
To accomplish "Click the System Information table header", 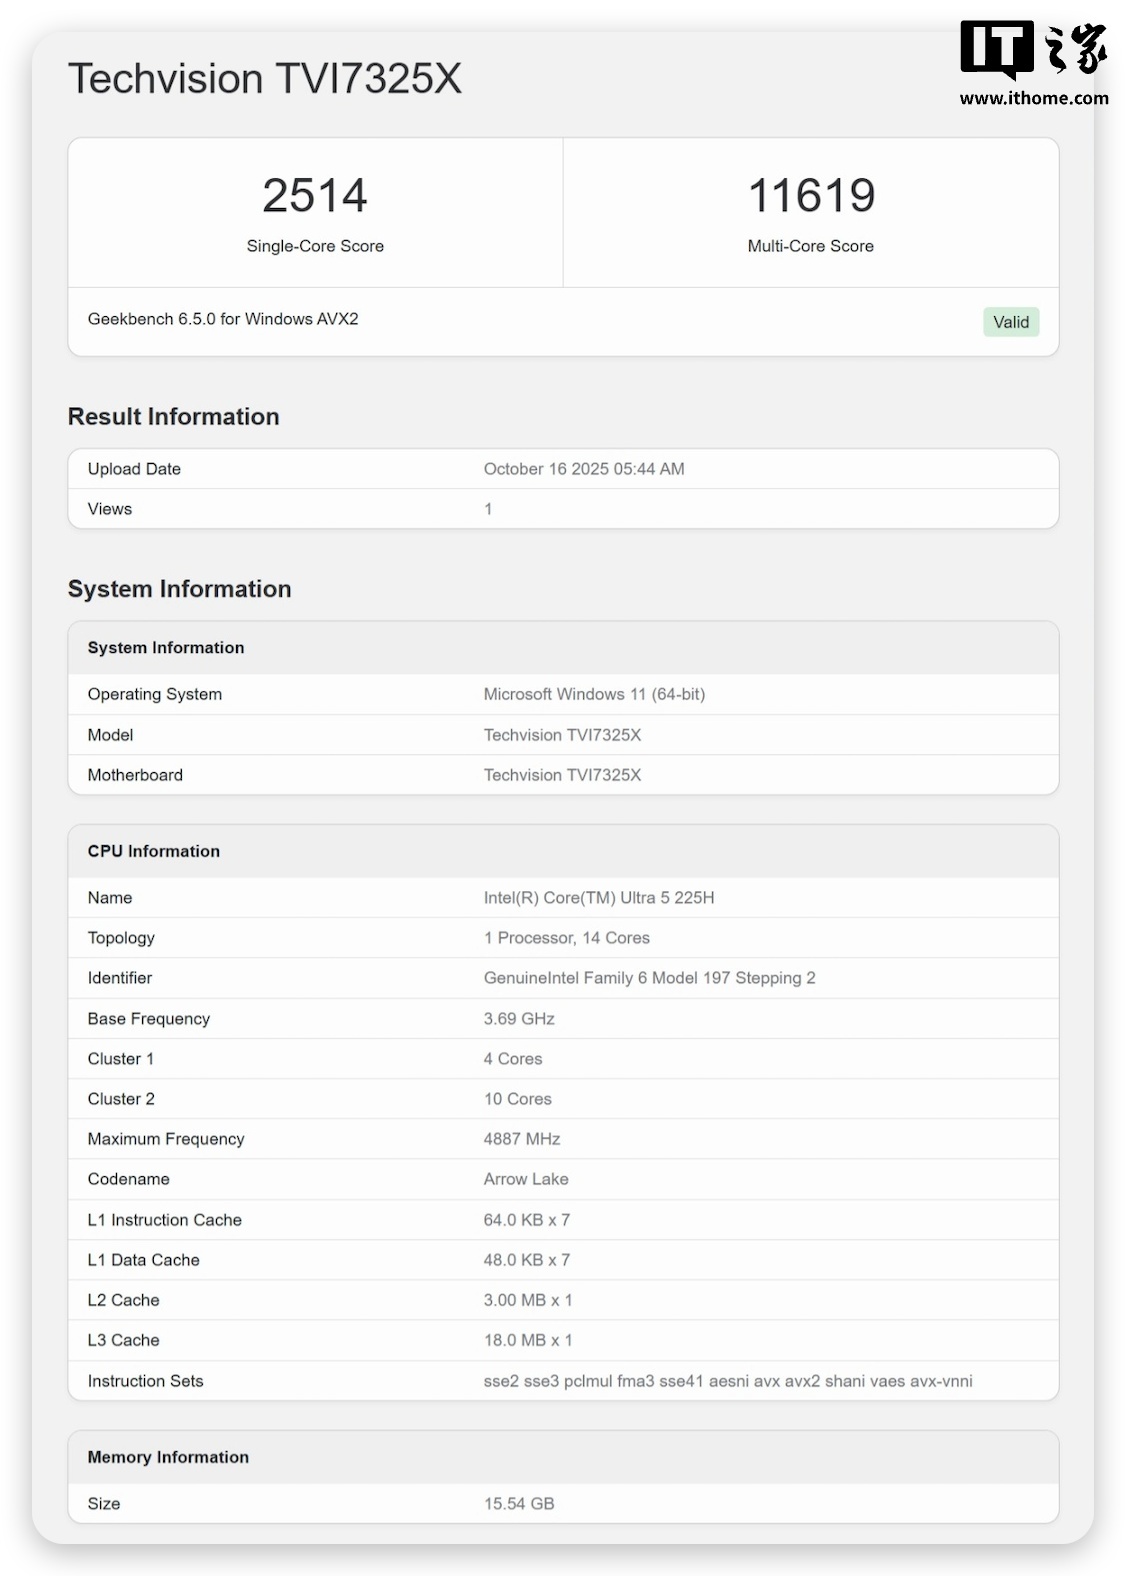I will point(166,648).
